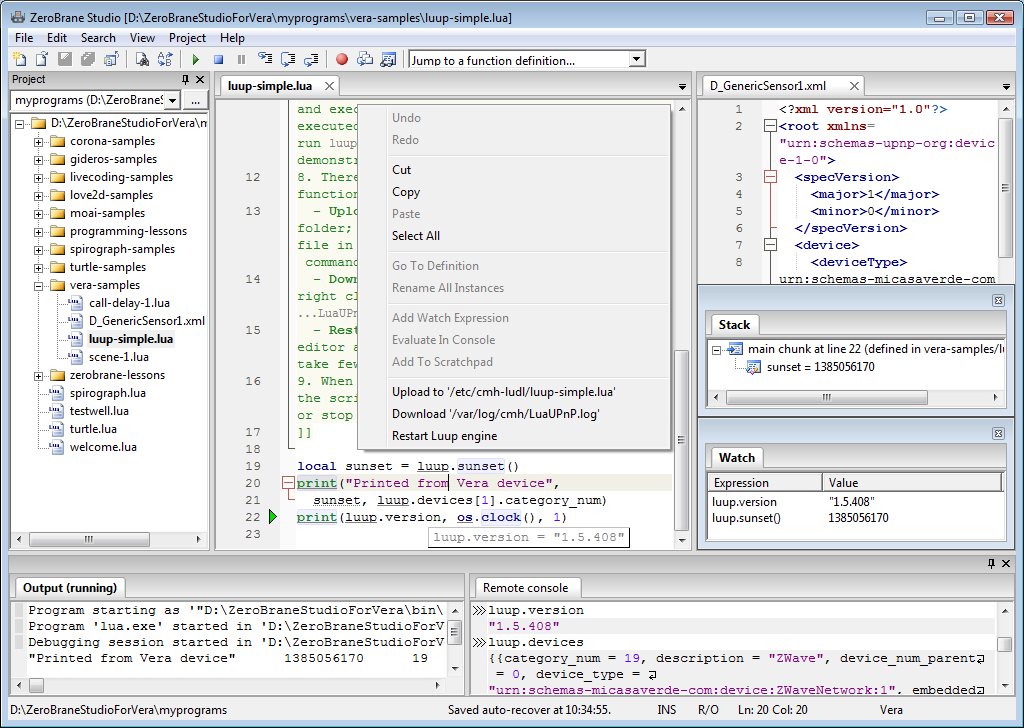Select the Output (running) tab
1024x728 pixels.
coord(70,588)
